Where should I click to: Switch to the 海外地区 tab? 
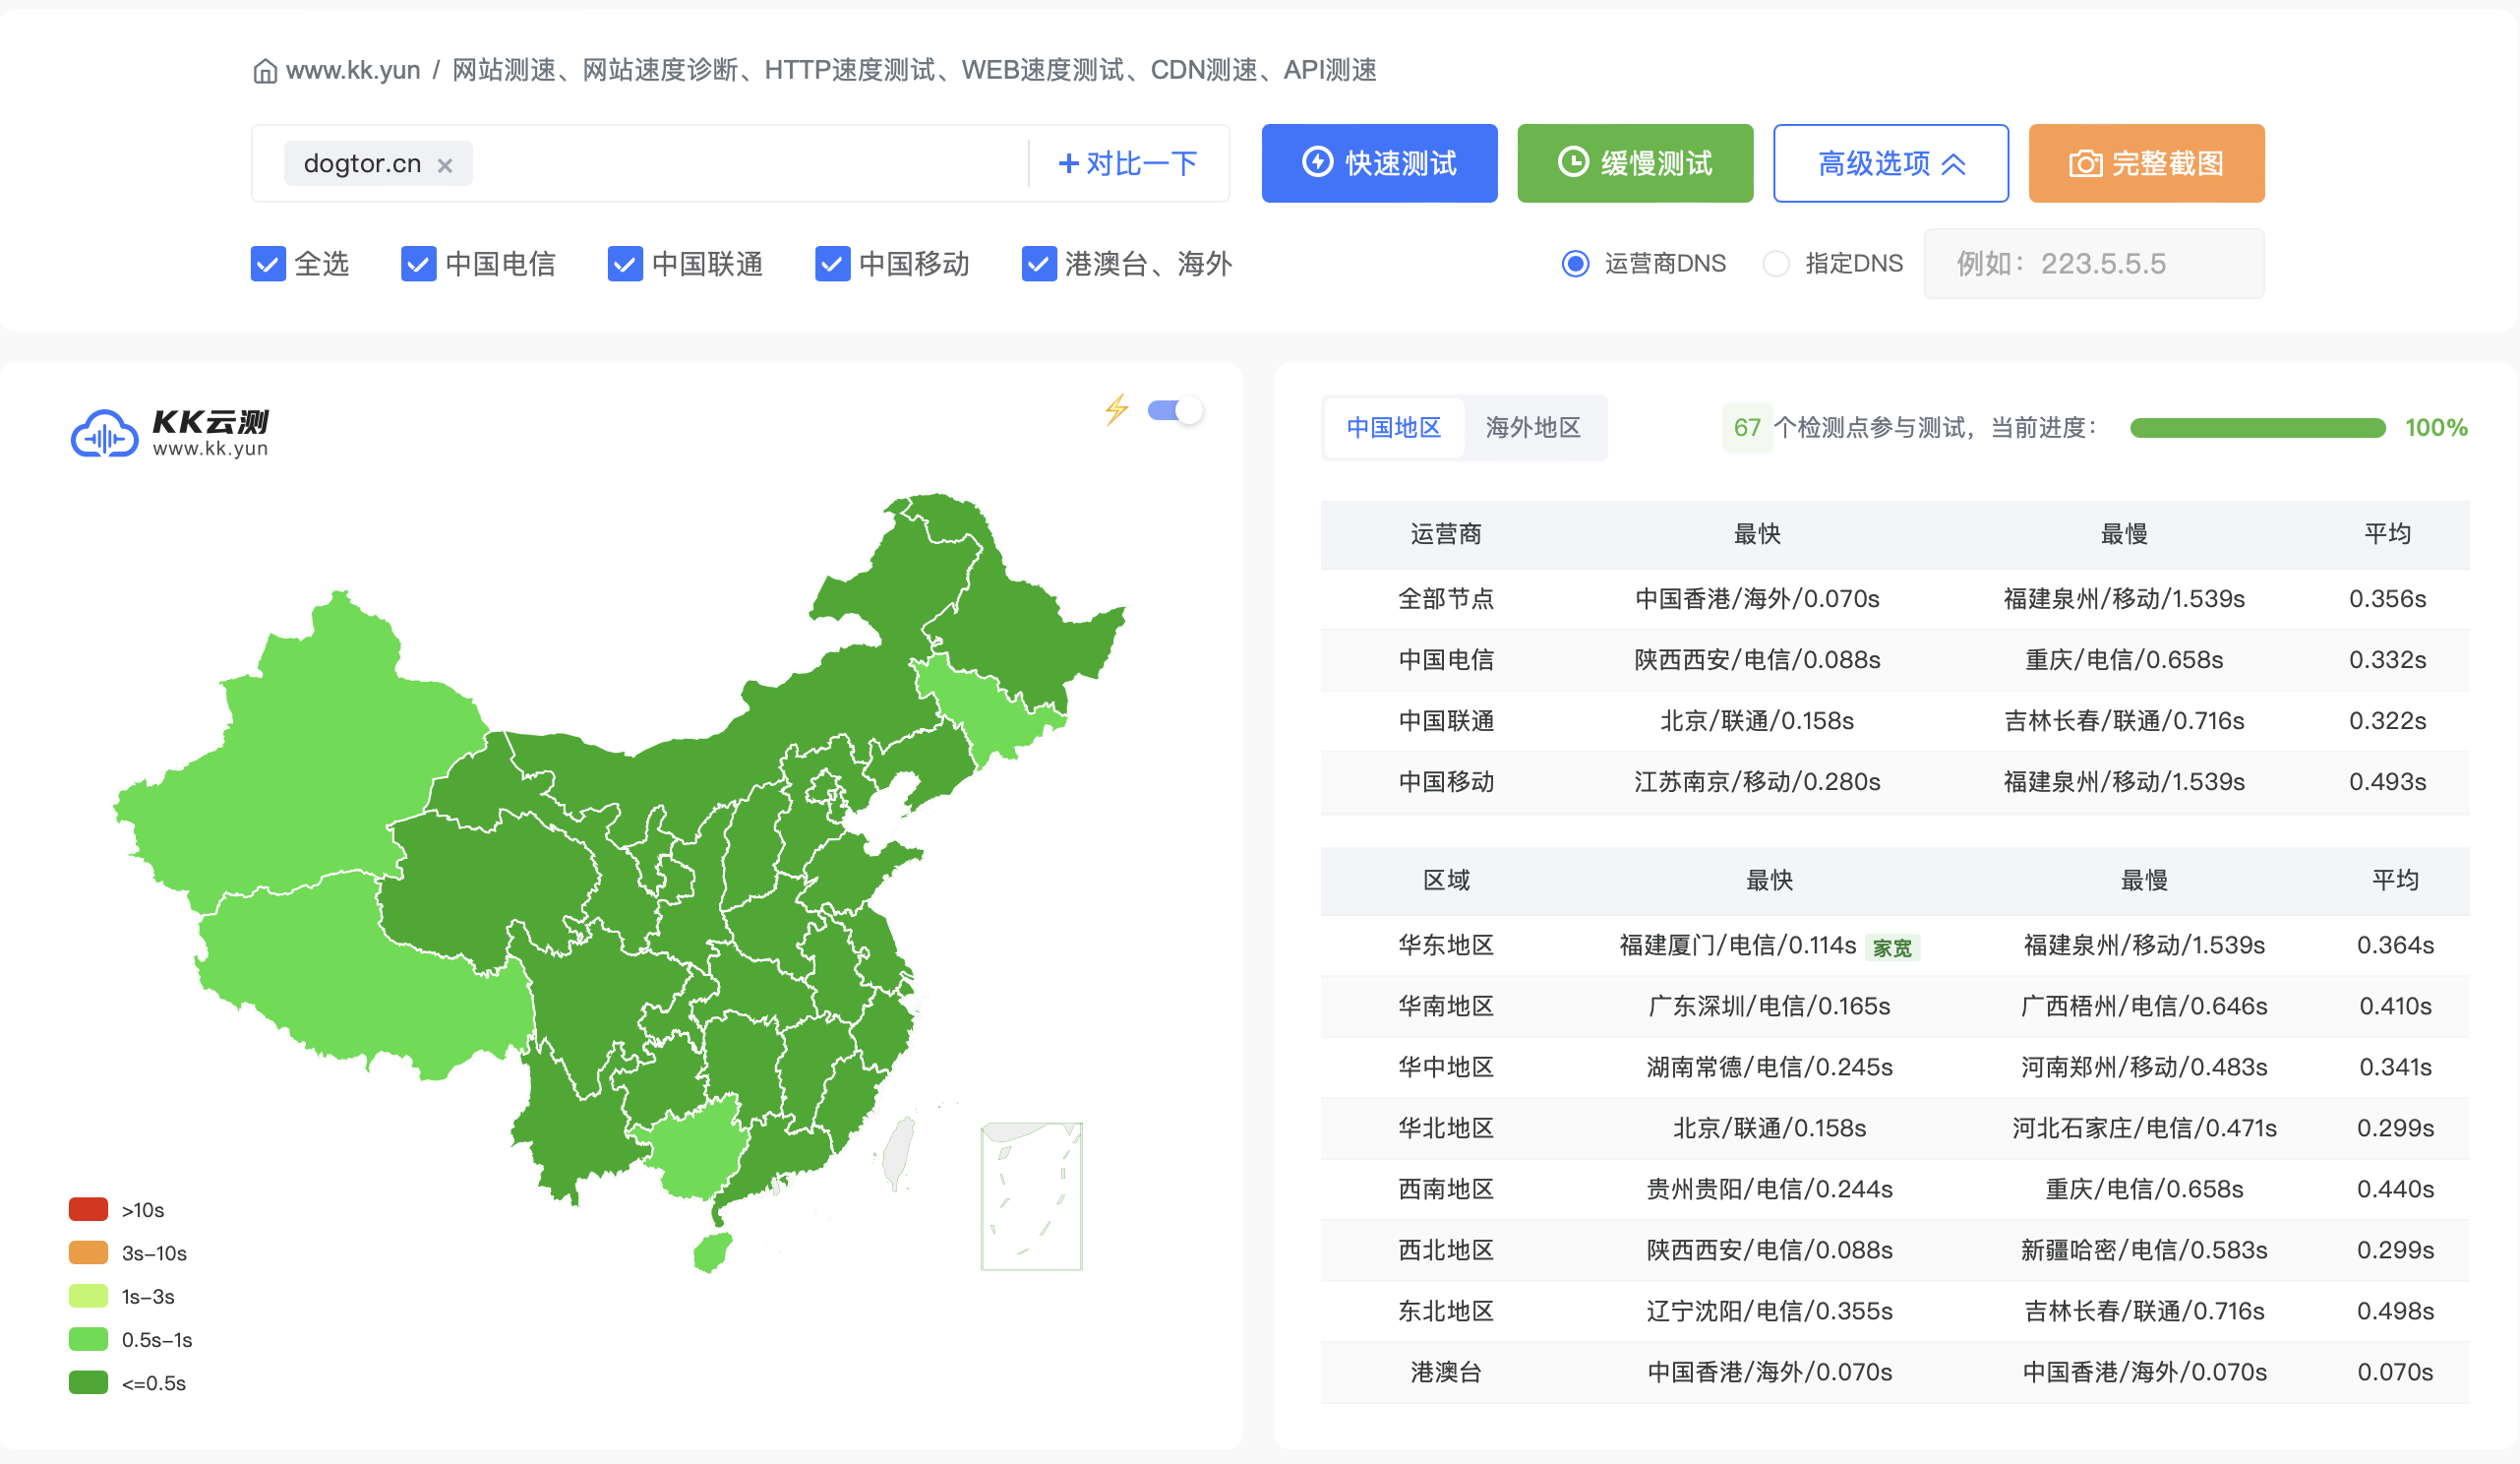coord(1533,428)
